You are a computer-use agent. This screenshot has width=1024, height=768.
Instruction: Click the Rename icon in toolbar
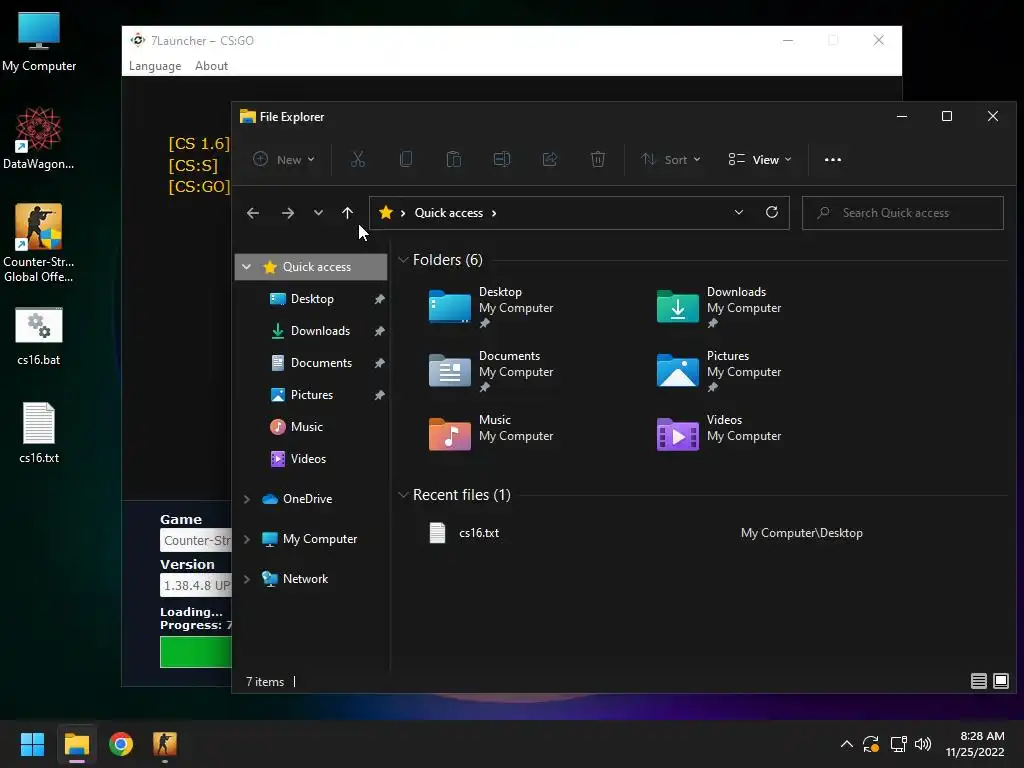[x=502, y=159]
